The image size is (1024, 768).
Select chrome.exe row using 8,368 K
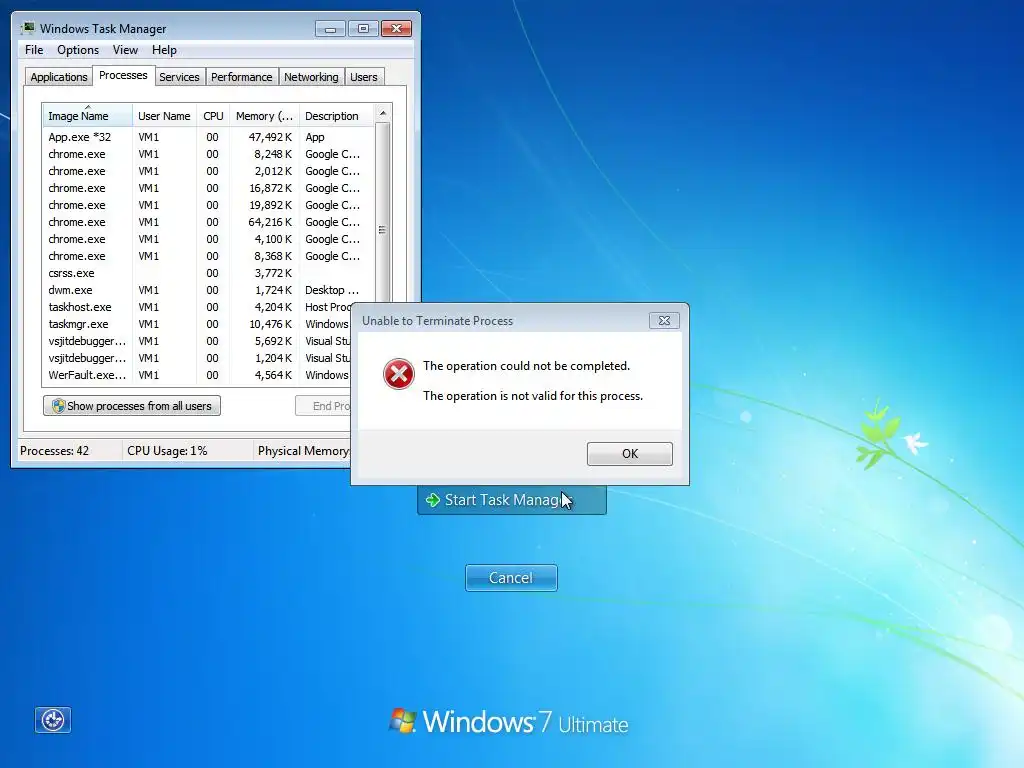click(208, 256)
